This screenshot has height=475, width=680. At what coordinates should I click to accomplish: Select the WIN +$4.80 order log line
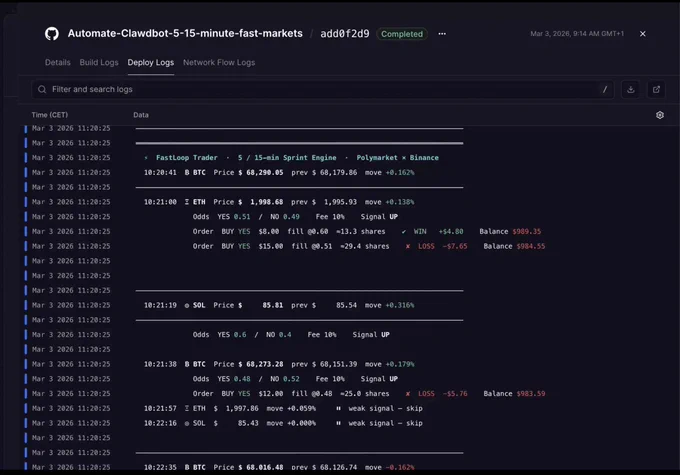367,232
